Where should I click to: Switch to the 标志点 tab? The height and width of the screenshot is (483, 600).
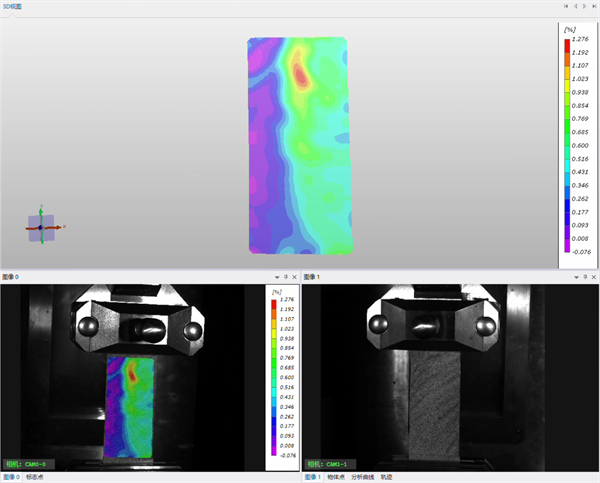coord(34,477)
